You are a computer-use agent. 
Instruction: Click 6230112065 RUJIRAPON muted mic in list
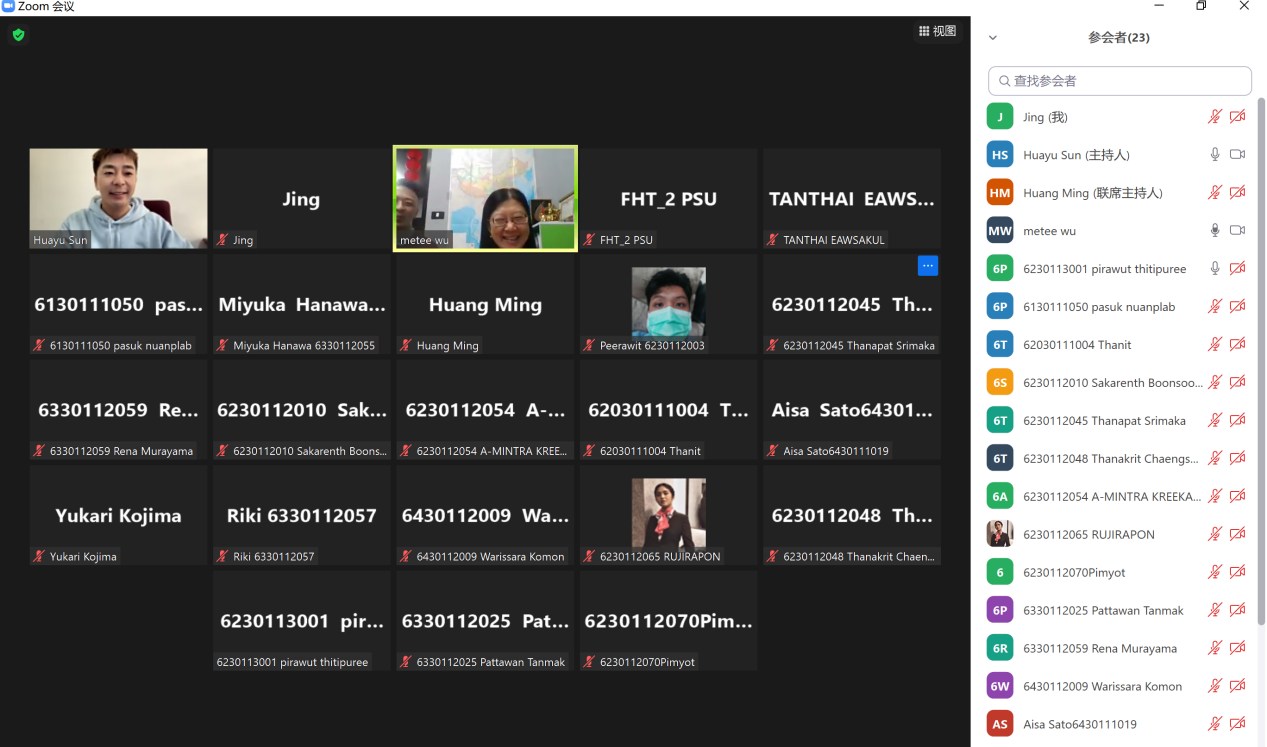pyautogui.click(x=1215, y=535)
